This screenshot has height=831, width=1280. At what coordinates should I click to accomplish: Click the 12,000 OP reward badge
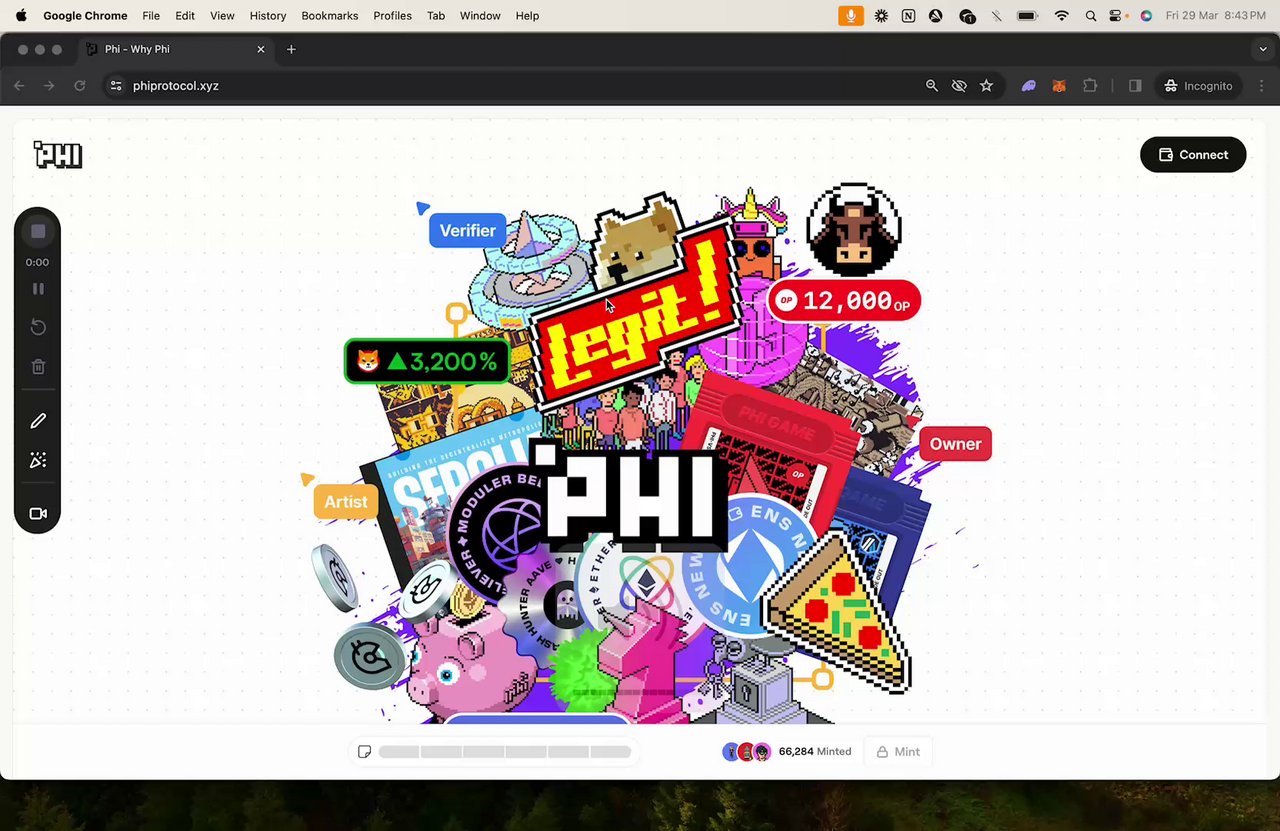pos(845,301)
